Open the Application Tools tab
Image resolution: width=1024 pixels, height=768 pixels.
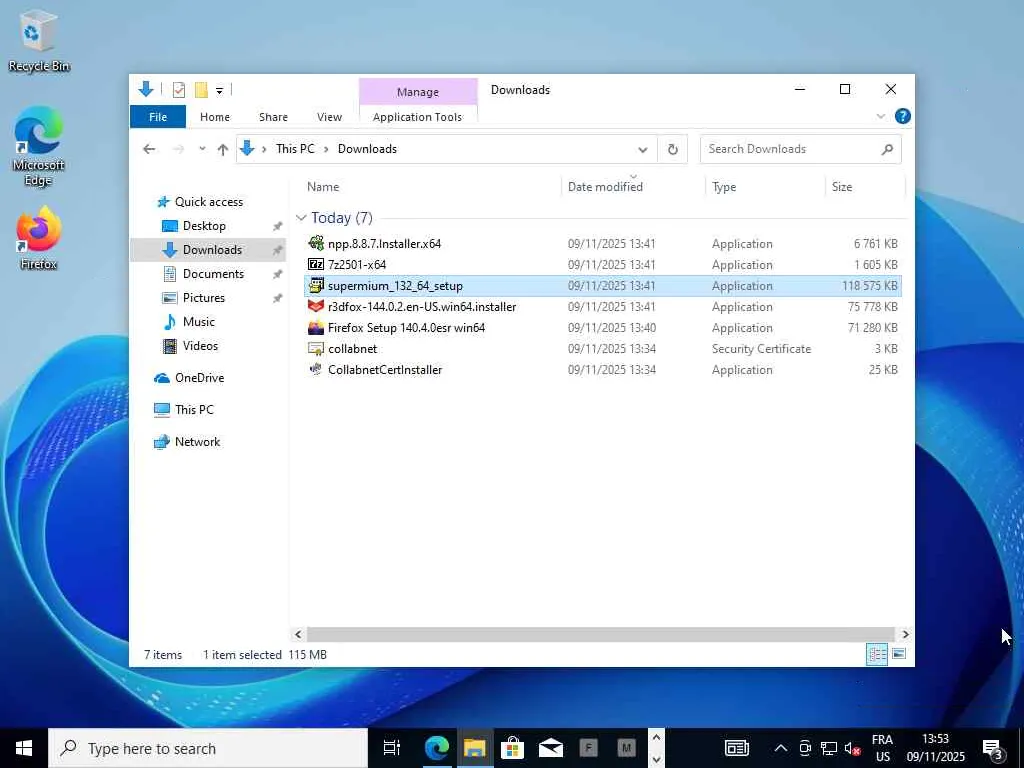tap(418, 117)
